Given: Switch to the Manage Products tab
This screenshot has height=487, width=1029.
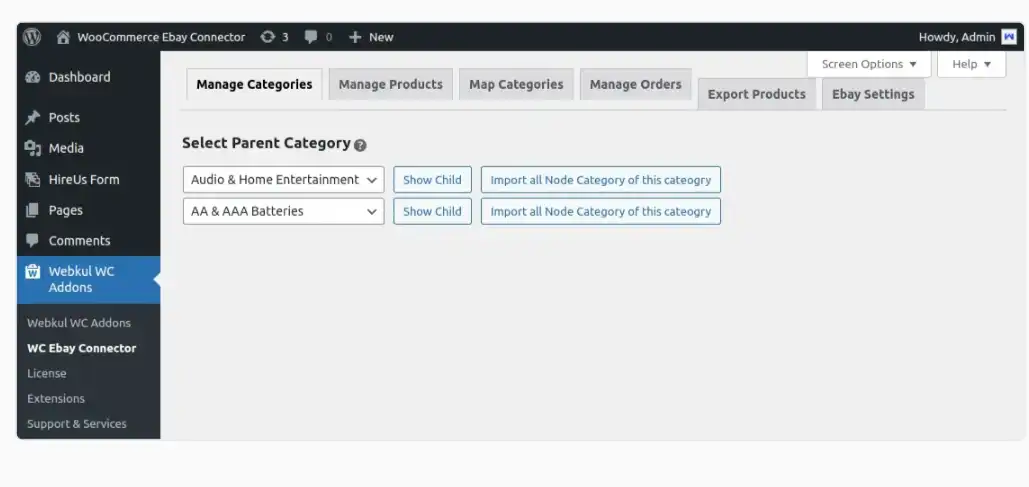Looking at the screenshot, I should [390, 84].
